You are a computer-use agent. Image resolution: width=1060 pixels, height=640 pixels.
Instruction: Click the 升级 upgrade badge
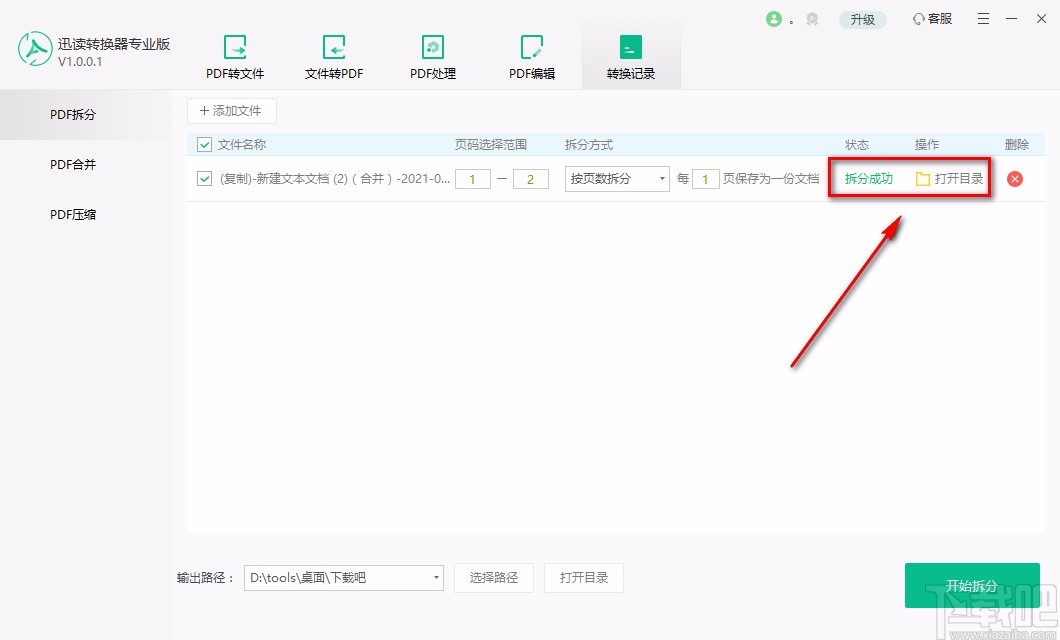(x=863, y=18)
